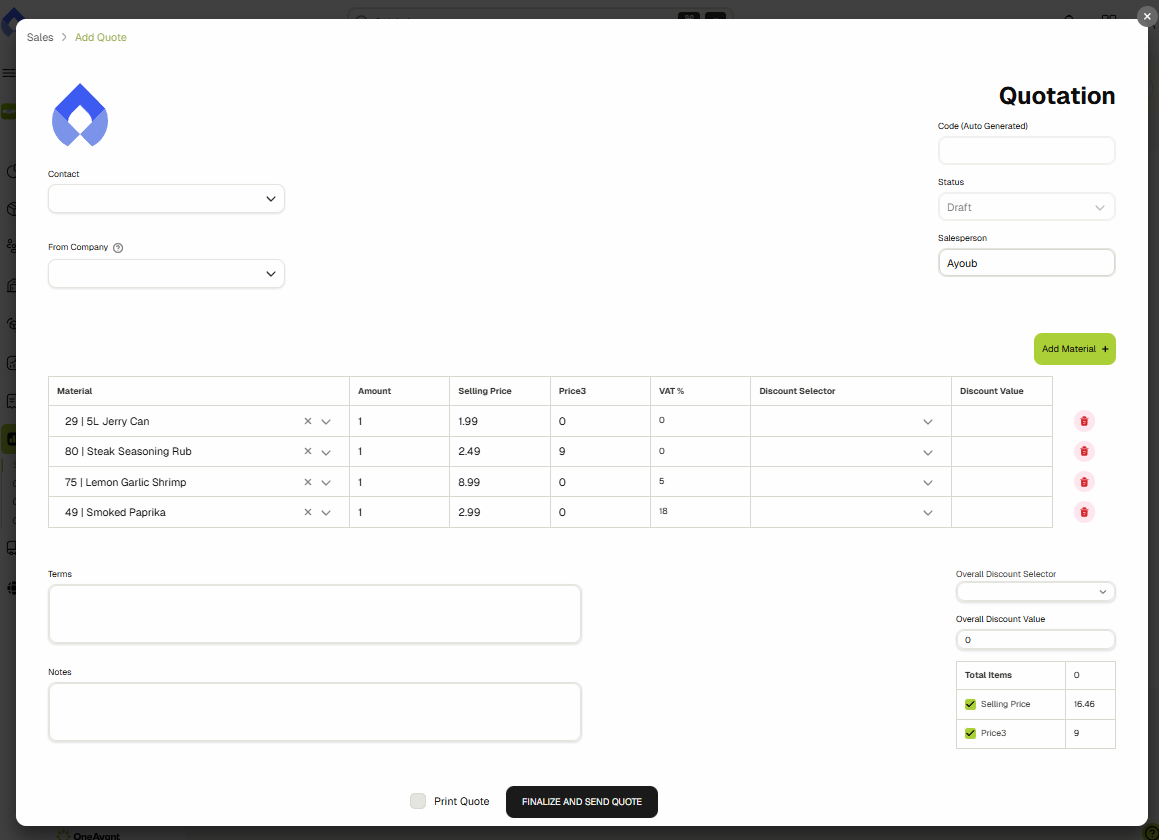Remove the Smoked Paprika line item

1084,512
